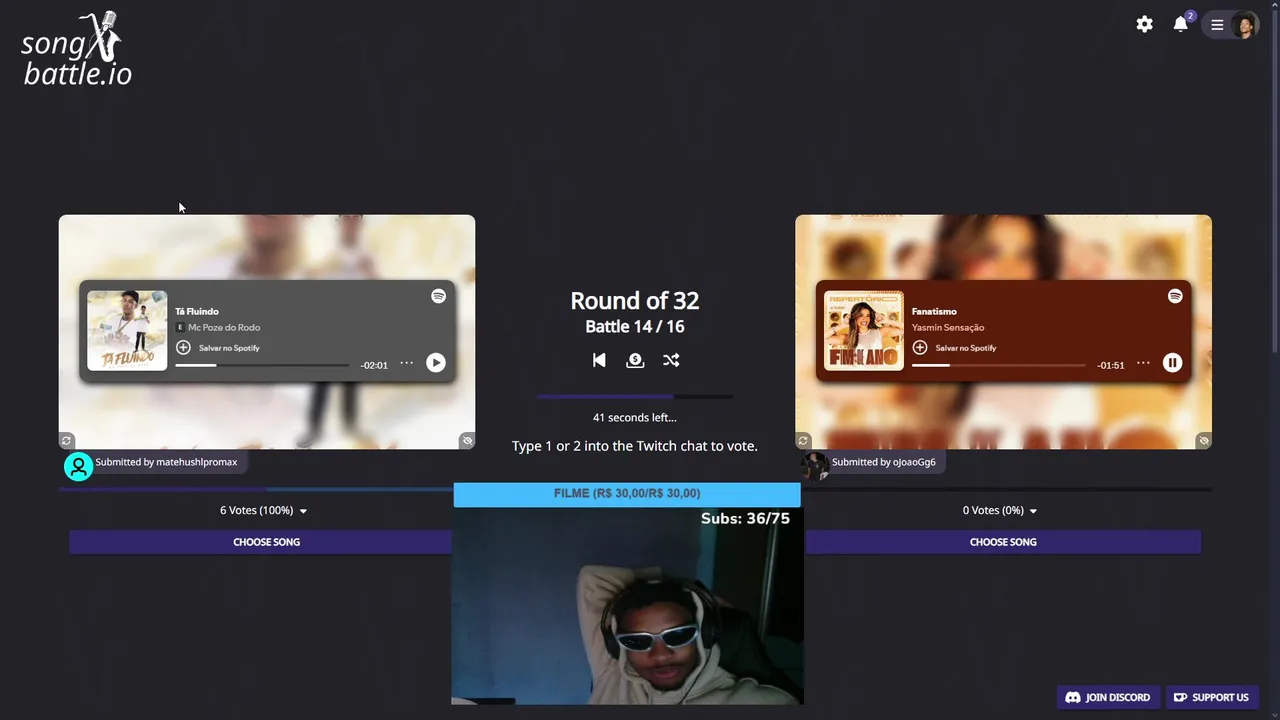The height and width of the screenshot is (720, 1280).
Task: Choose the left song Tá Fluindo
Action: pos(261,542)
